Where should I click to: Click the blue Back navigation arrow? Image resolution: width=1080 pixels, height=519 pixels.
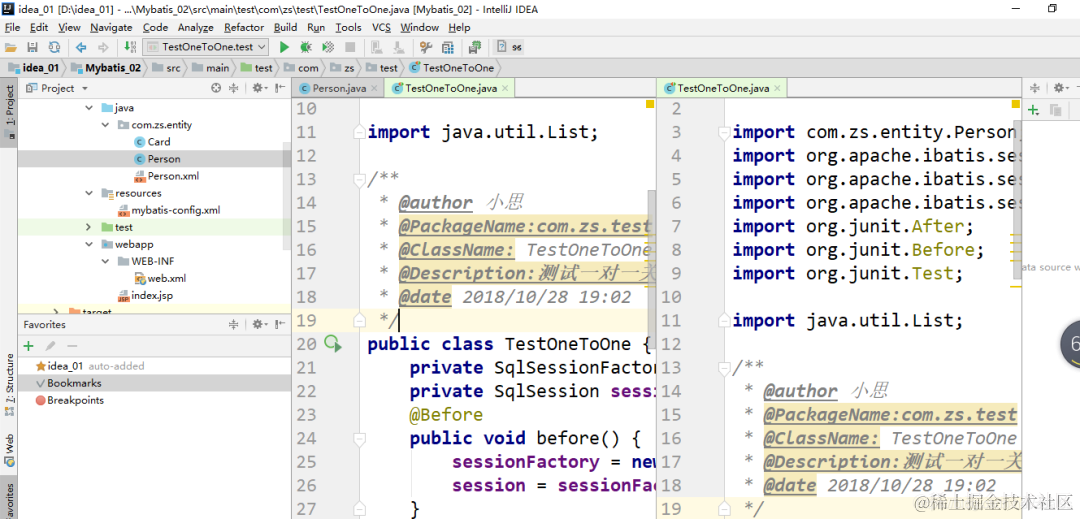click(81, 47)
